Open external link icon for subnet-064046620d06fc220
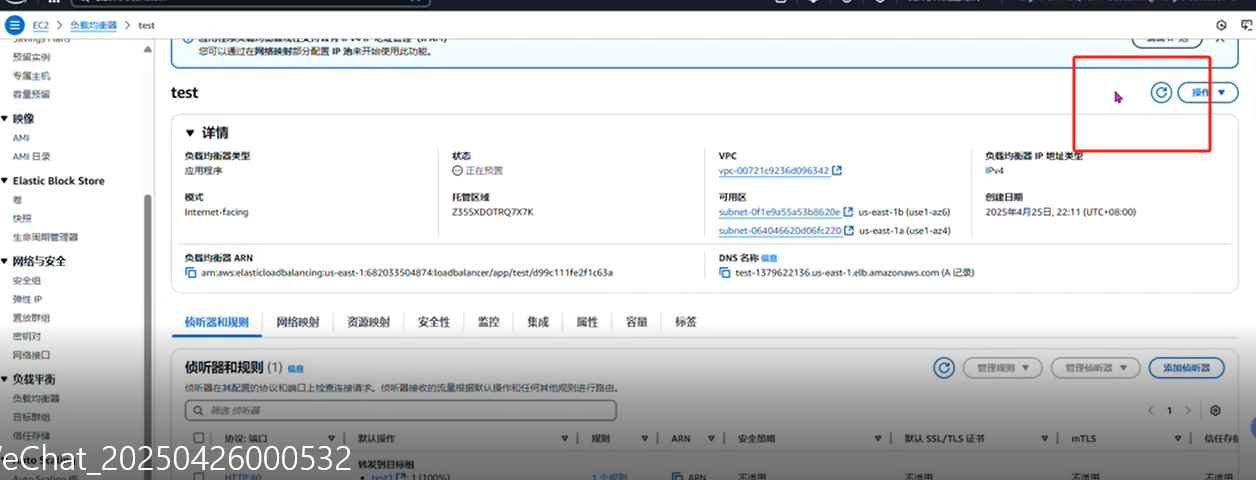 pos(848,231)
